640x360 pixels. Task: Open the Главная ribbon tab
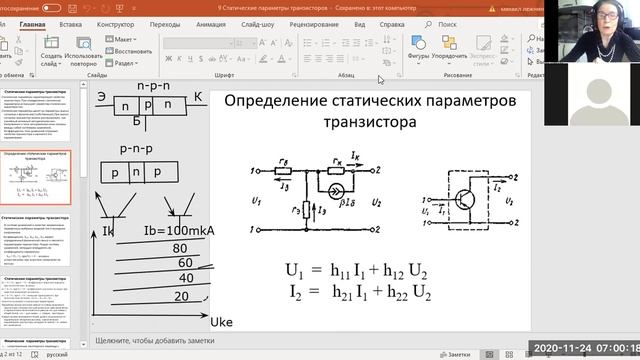coord(32,24)
